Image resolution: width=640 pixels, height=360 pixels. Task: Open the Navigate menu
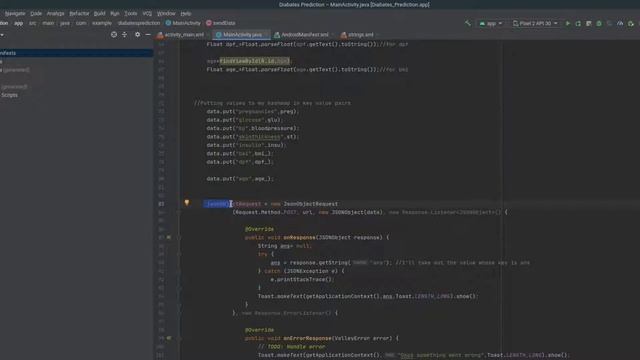click(15, 13)
